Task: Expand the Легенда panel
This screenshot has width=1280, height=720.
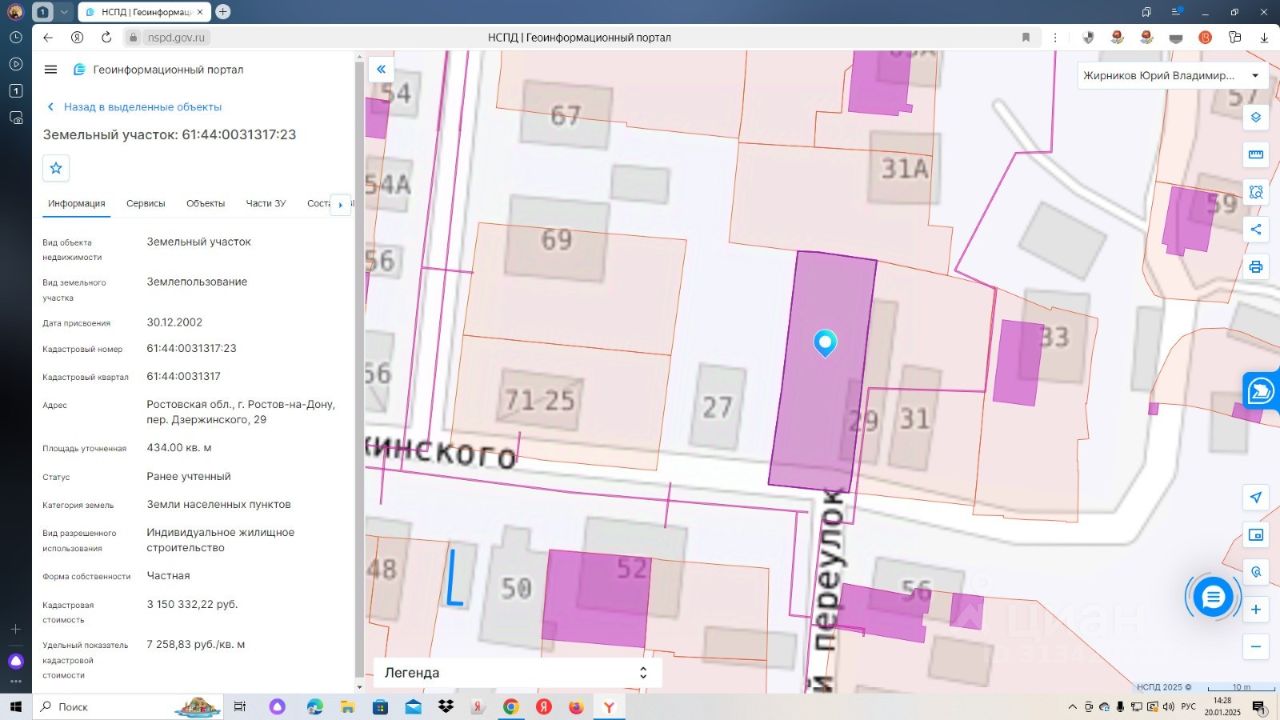Action: [x=518, y=673]
